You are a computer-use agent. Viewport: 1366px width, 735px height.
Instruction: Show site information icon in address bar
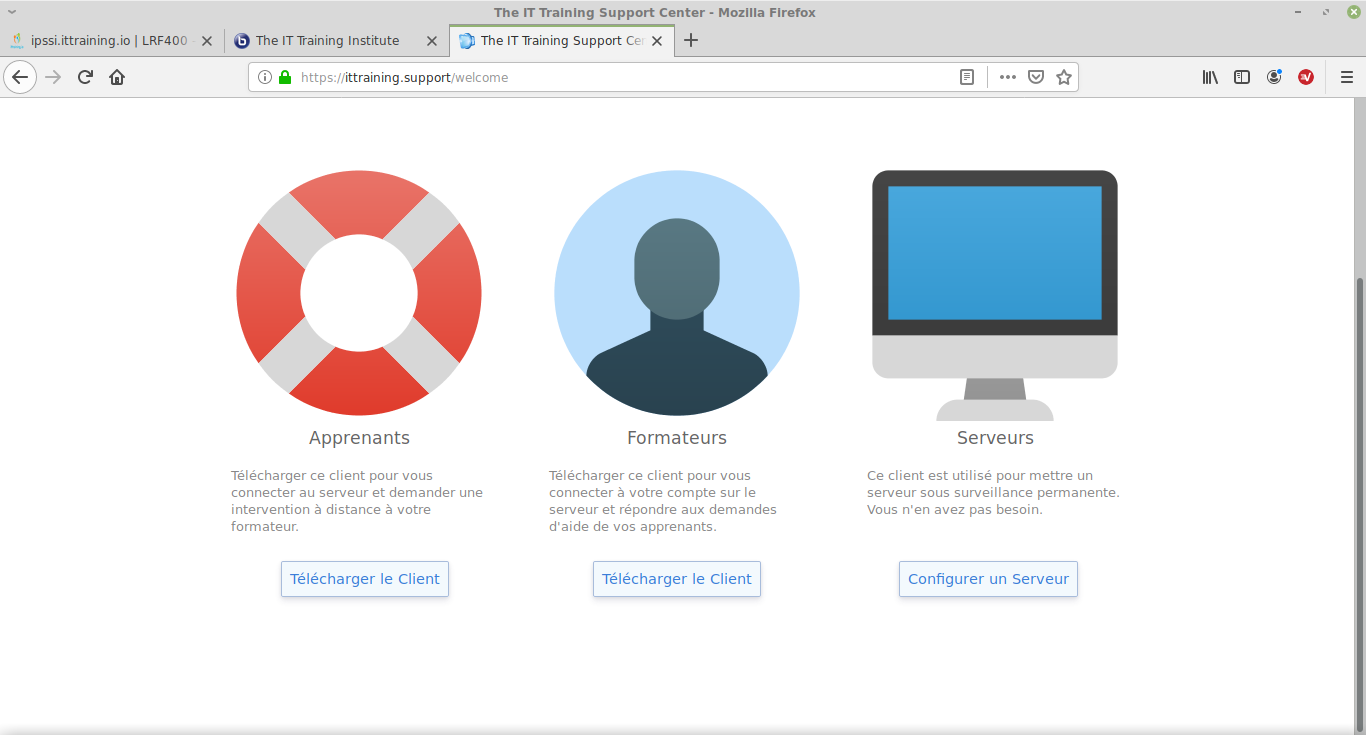265,77
